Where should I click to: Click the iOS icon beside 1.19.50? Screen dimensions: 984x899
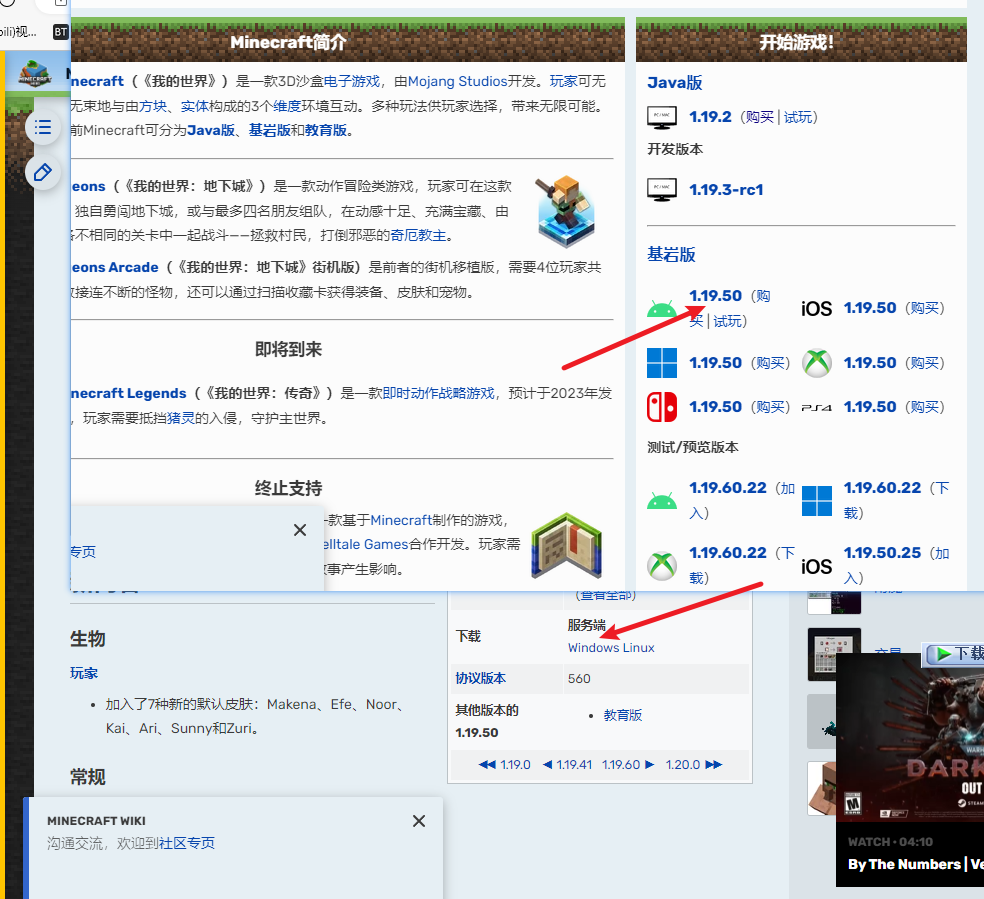816,309
